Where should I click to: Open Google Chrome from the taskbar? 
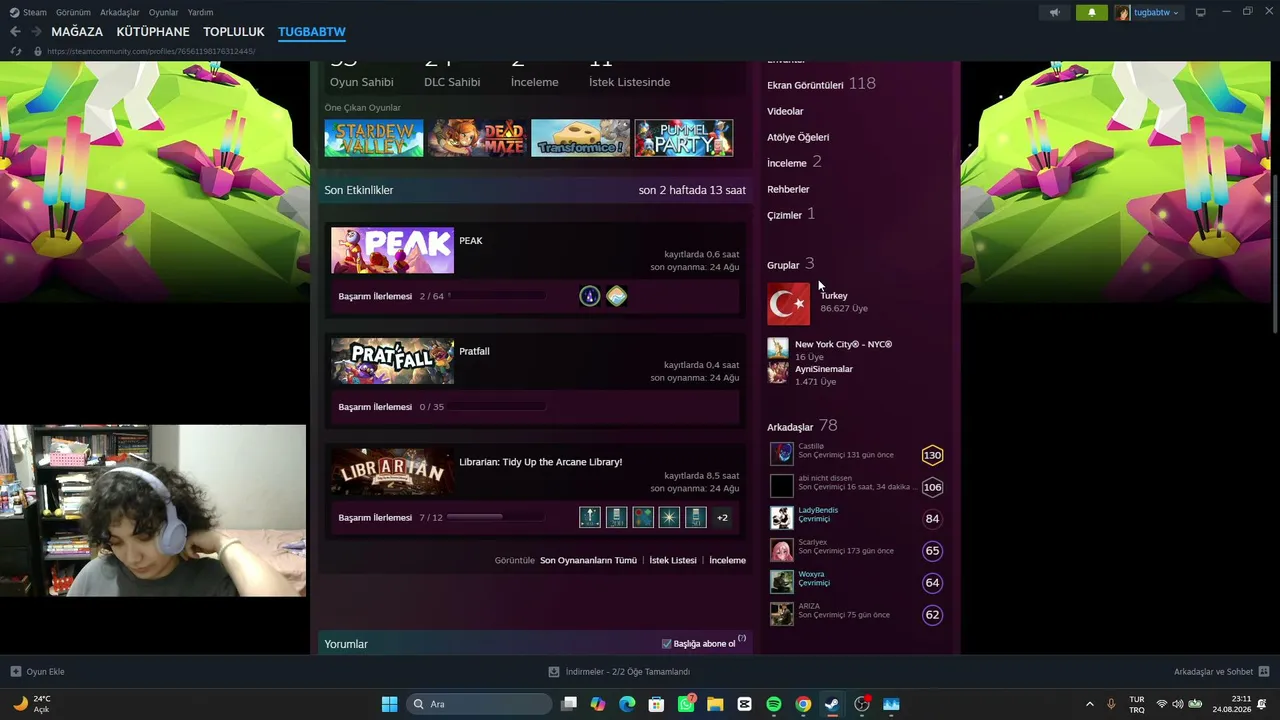coord(803,704)
